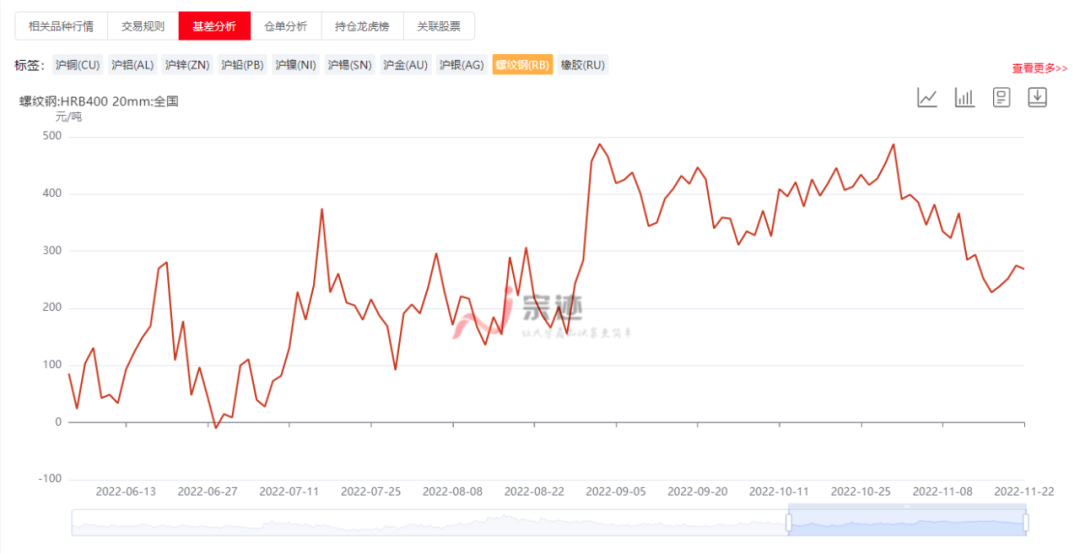Image resolution: width=1080 pixels, height=554 pixels.
Task: Click the 2022-07-25 axis date label
Action: pyautogui.click(x=371, y=491)
